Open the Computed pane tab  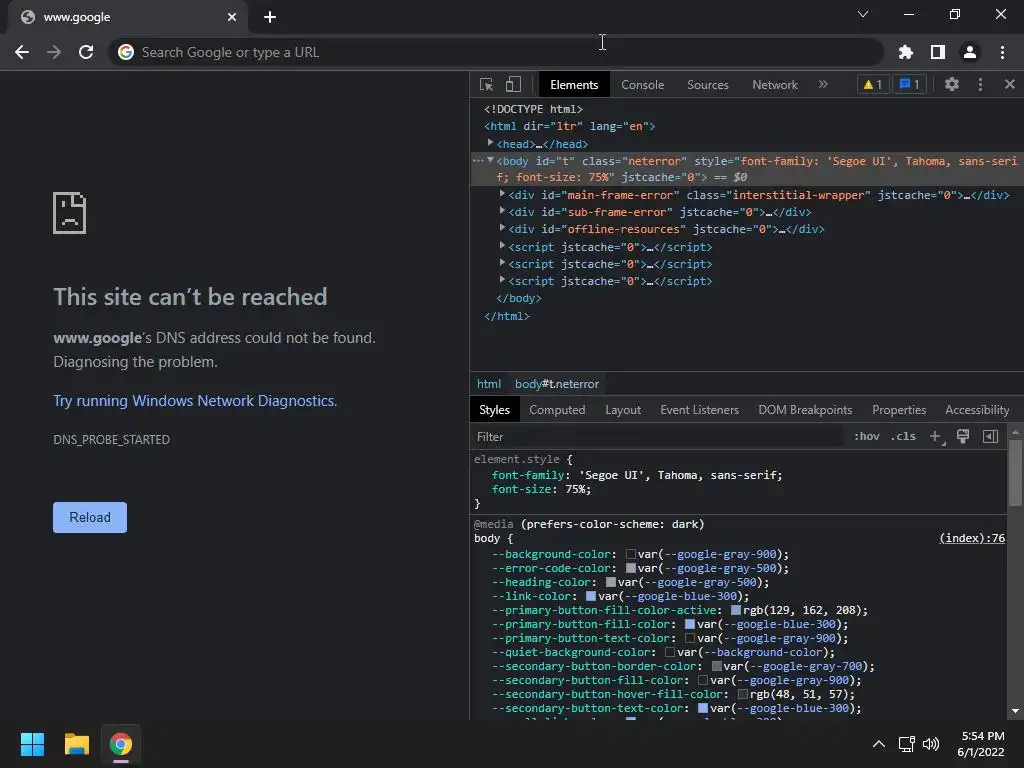[x=557, y=410]
